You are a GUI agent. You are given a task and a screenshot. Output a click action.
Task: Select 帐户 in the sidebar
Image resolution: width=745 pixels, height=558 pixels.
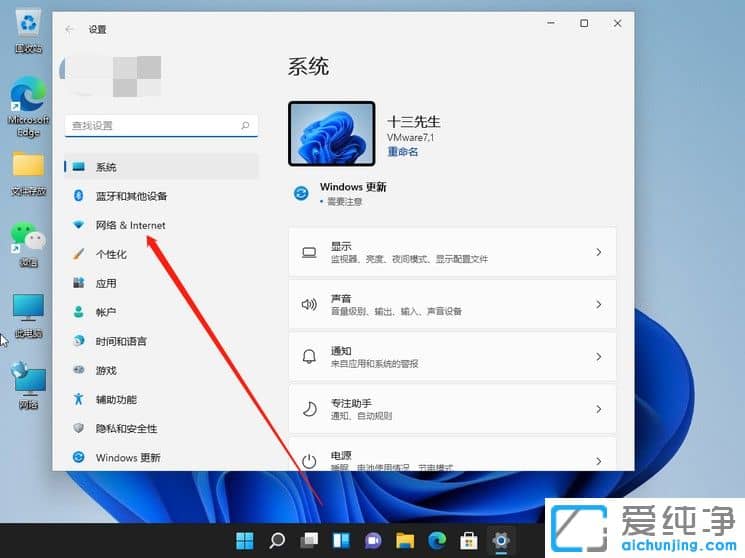click(106, 312)
